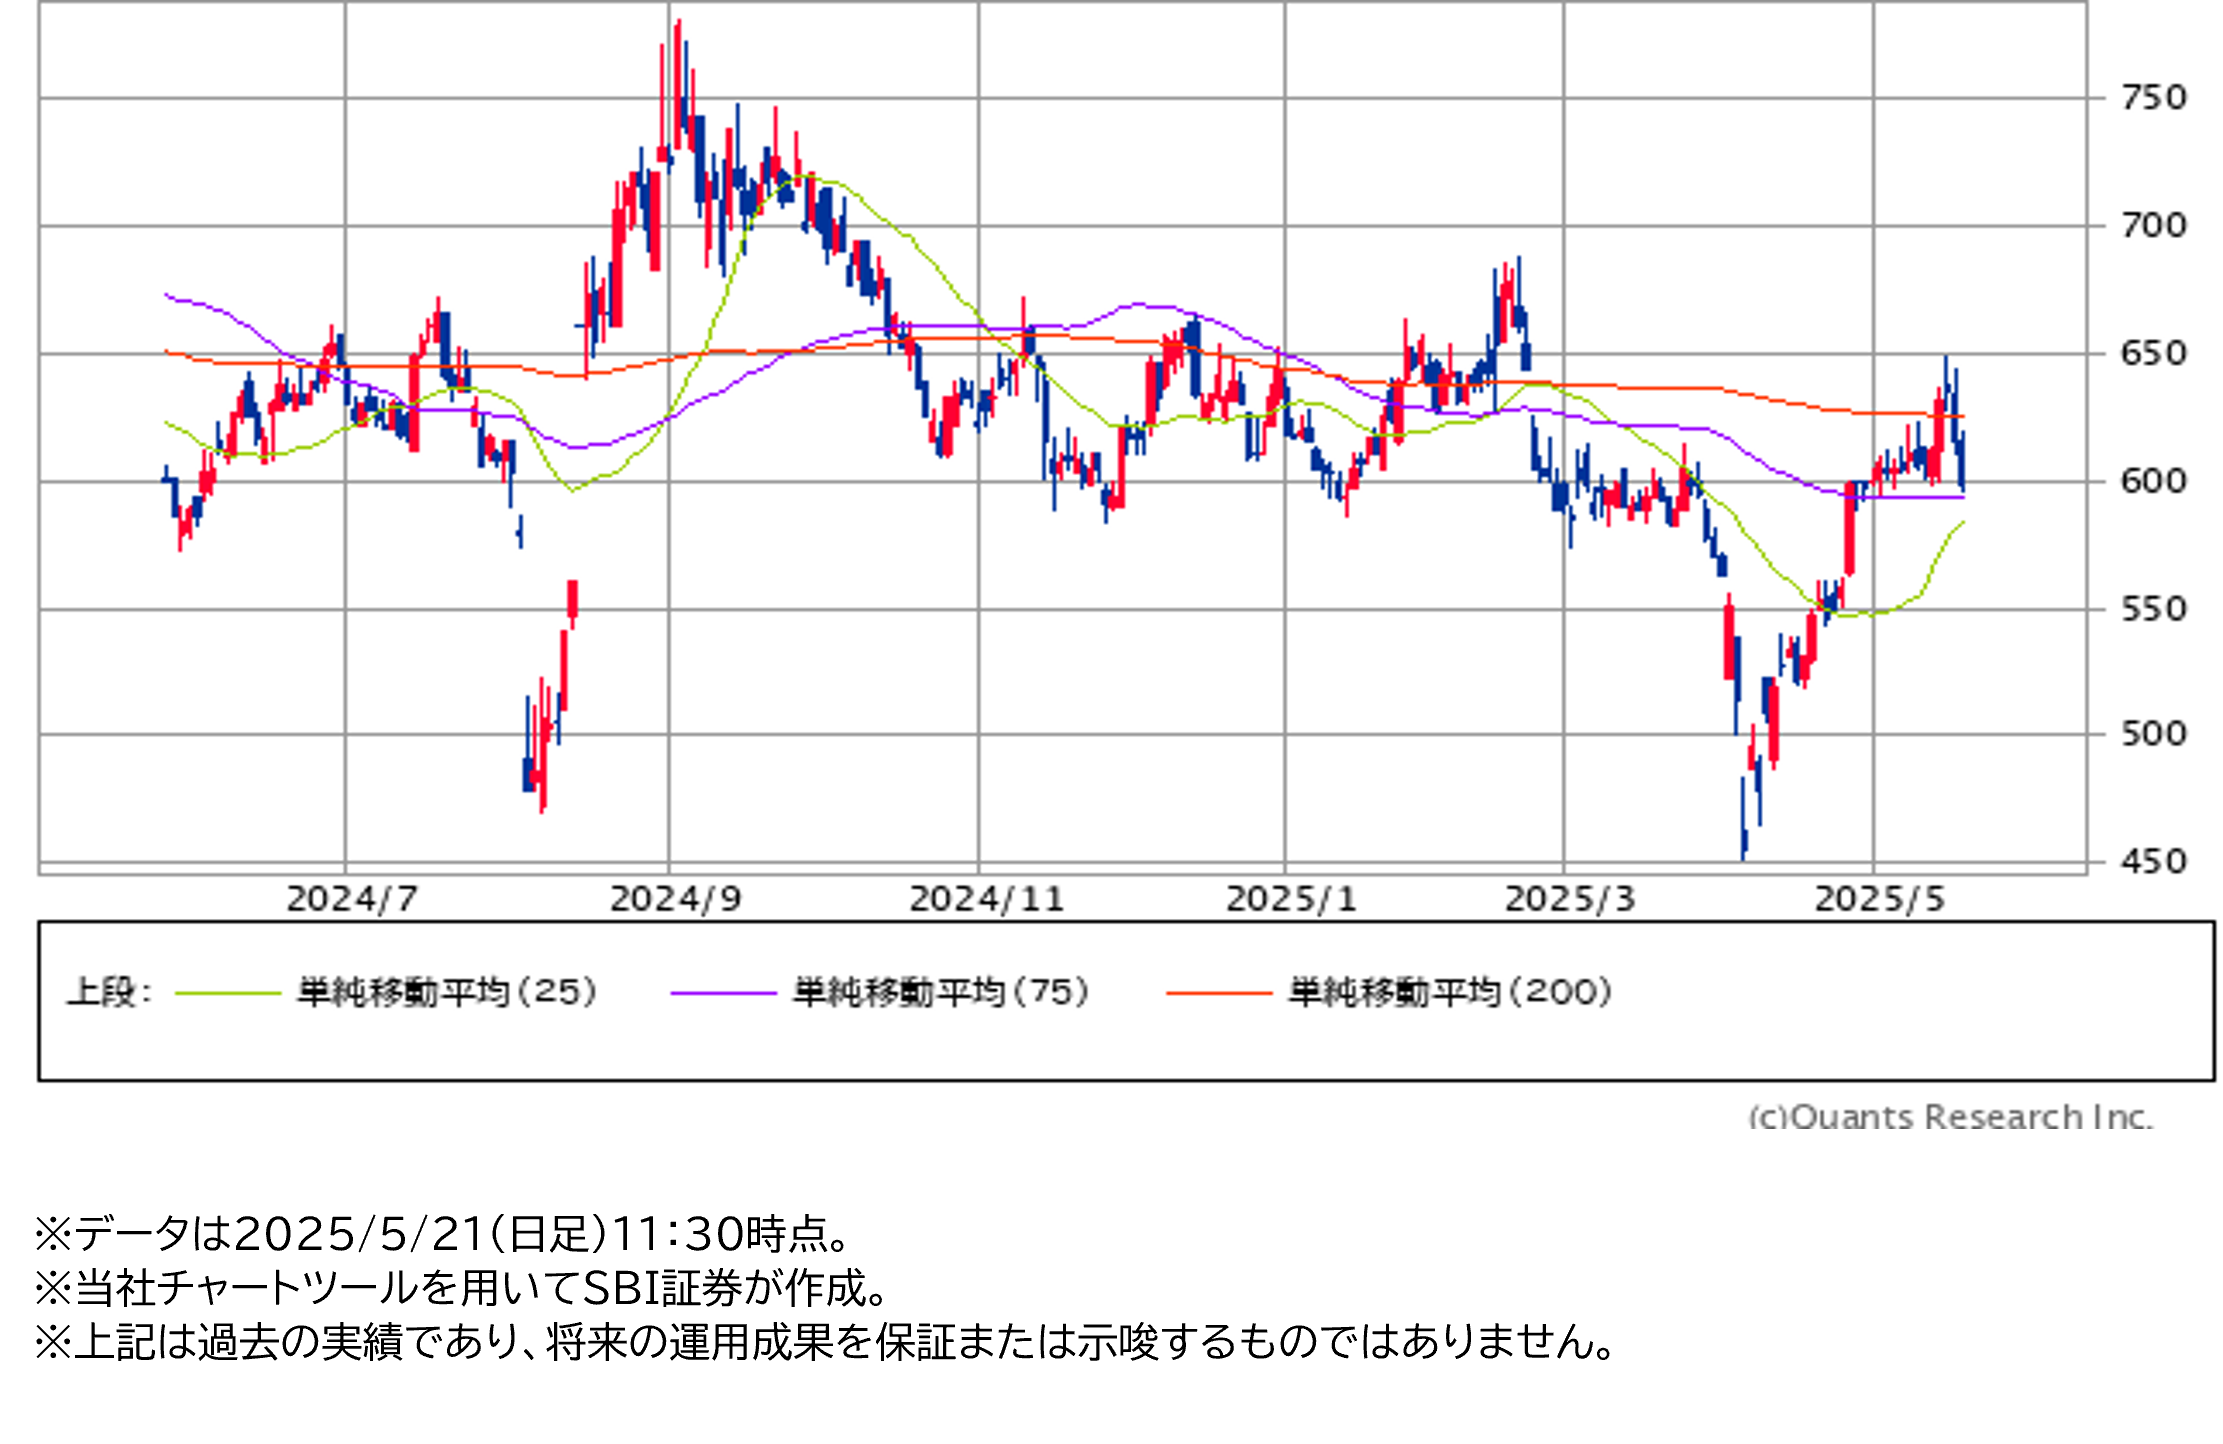Click the 450 price axis label
Screen dimensions: 2223x1444
pos(2154,862)
